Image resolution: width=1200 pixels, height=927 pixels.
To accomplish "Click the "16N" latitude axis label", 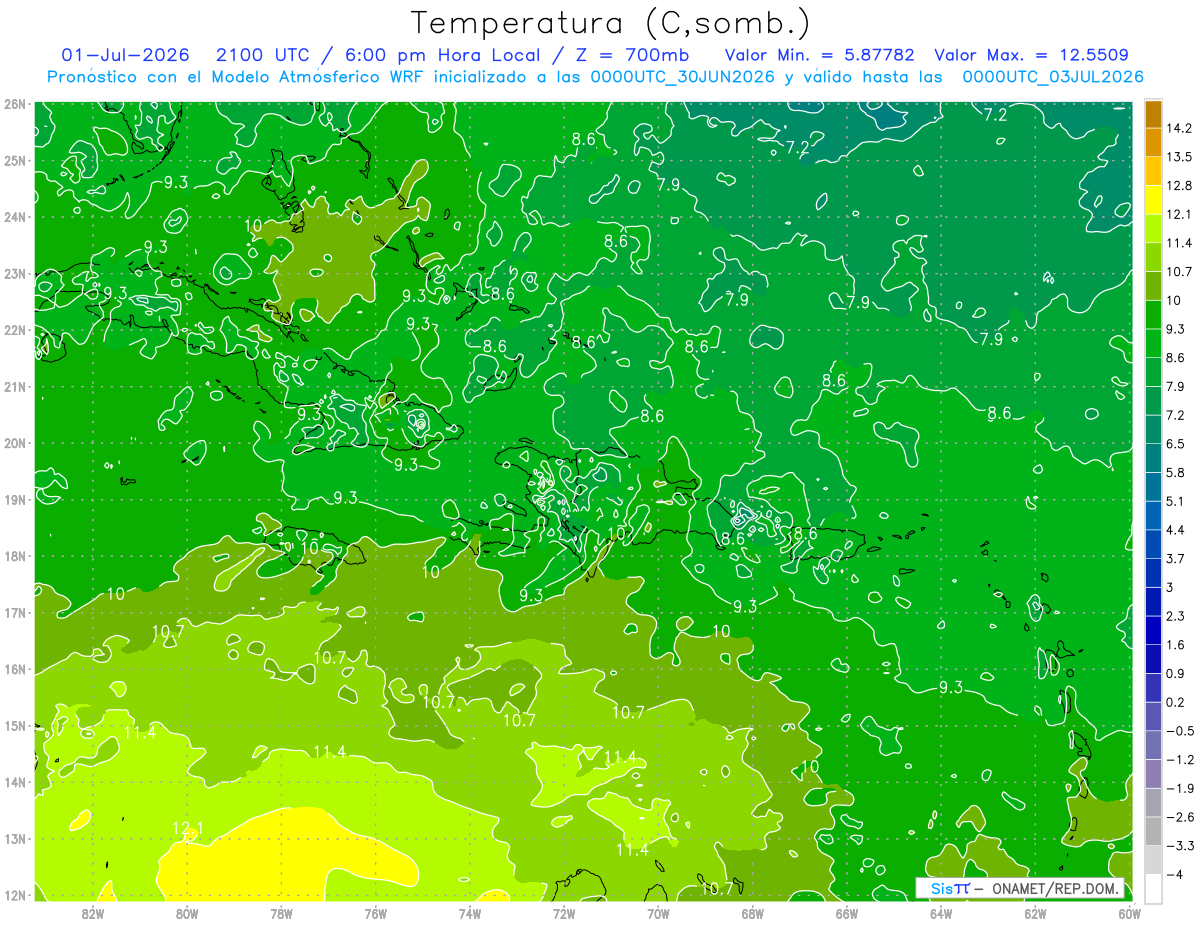I will pyautogui.click(x=15, y=669).
